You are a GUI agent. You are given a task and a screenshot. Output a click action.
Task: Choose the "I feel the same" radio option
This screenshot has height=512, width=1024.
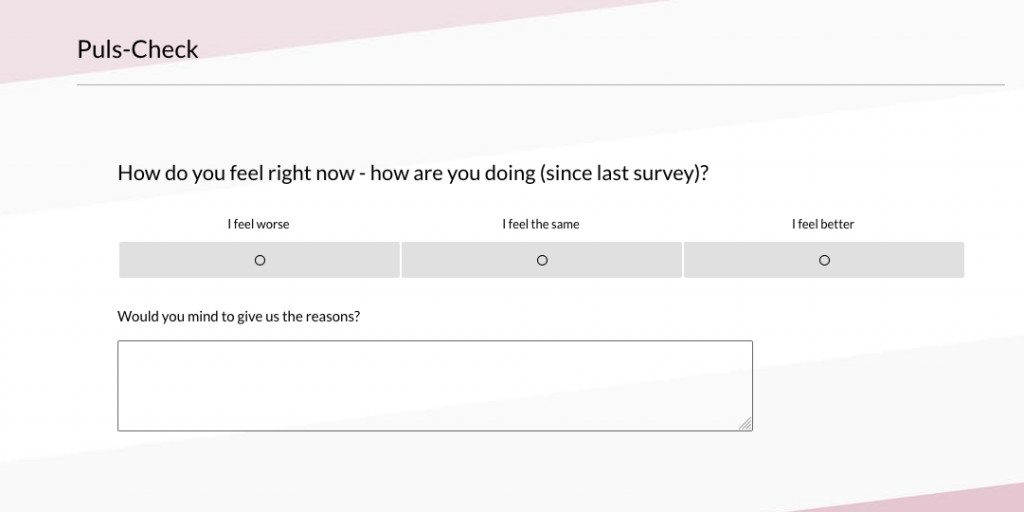[542, 261]
